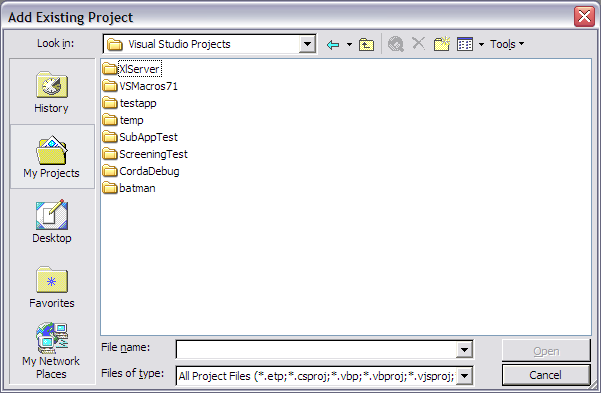This screenshot has width=601, height=393.
Task: Click into the File name field
Action: 317,349
